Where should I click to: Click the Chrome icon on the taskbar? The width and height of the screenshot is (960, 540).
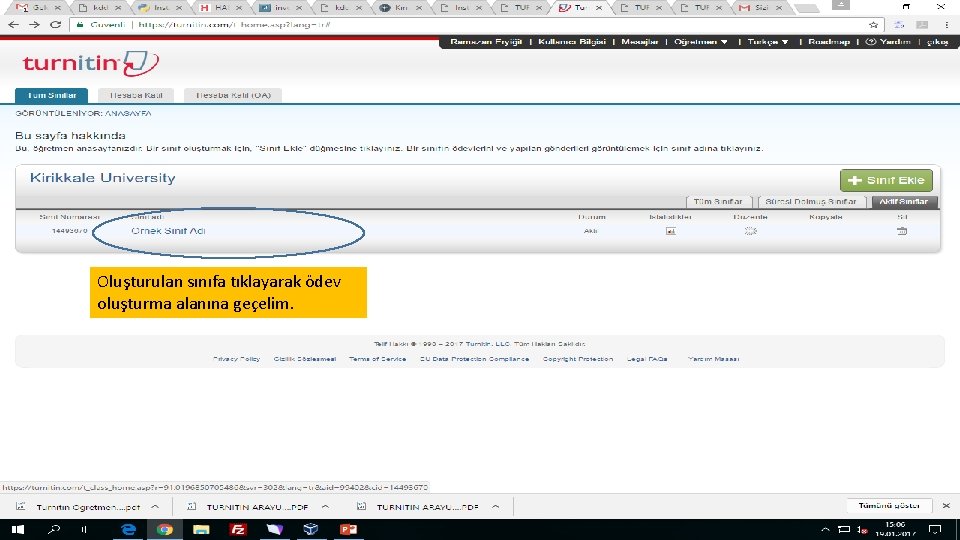[164, 530]
